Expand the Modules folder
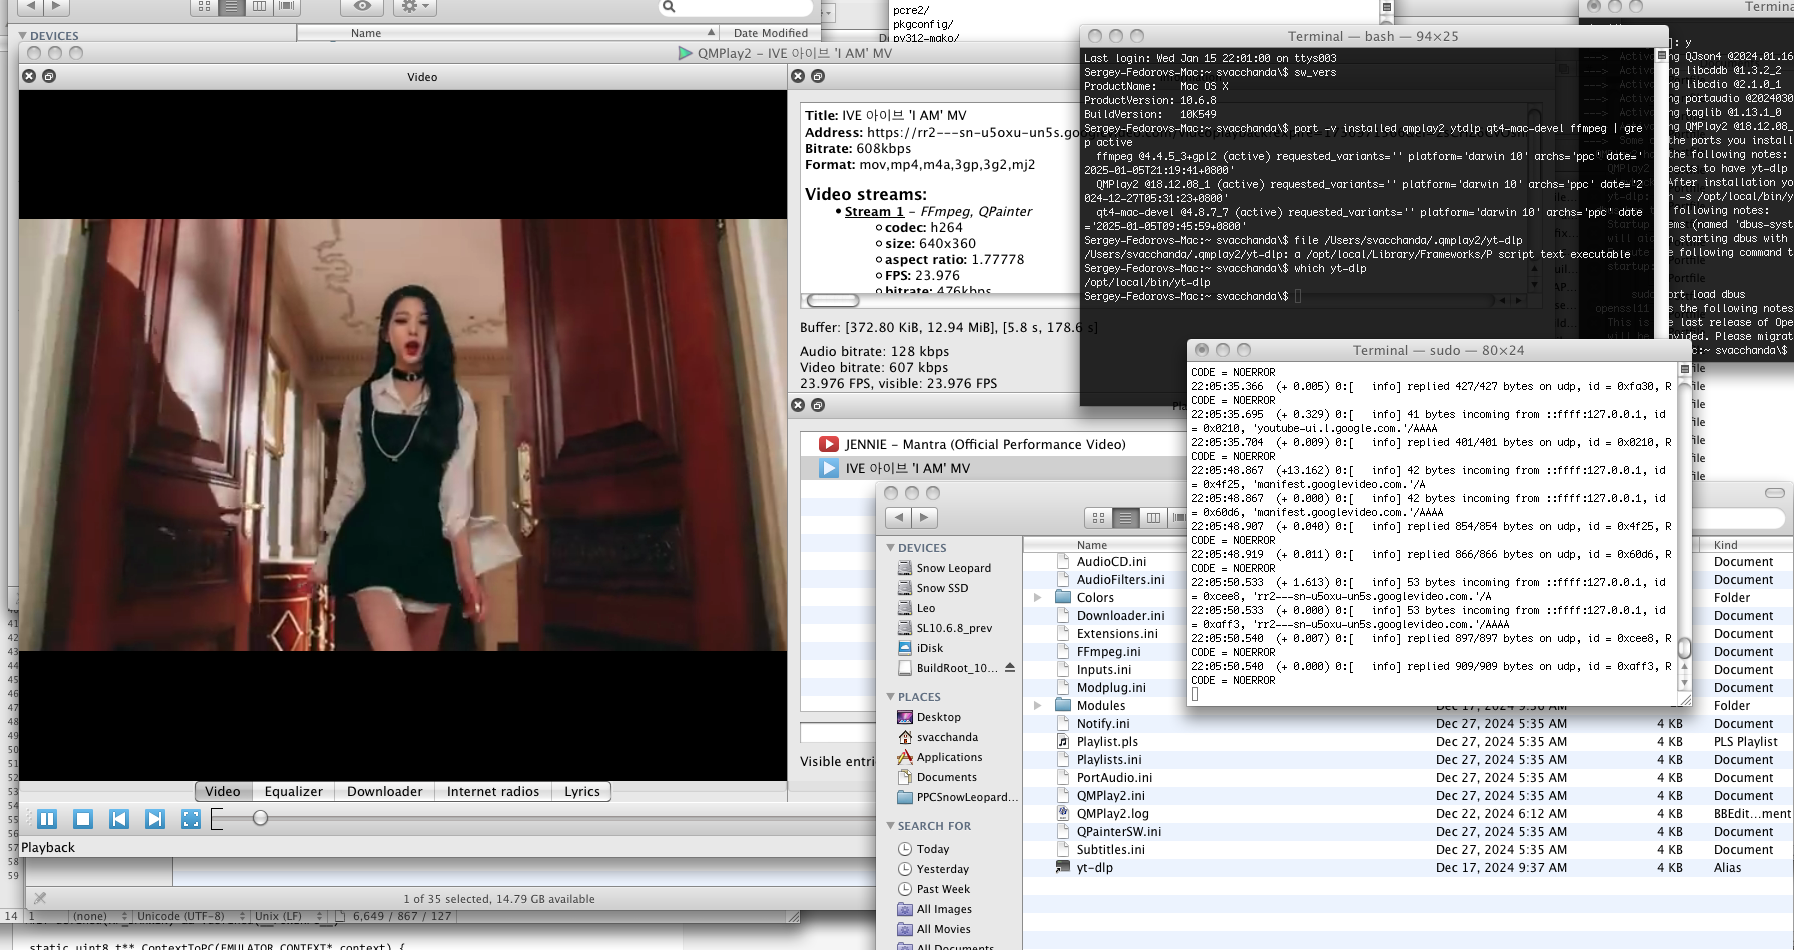1794x950 pixels. pos(1038,706)
